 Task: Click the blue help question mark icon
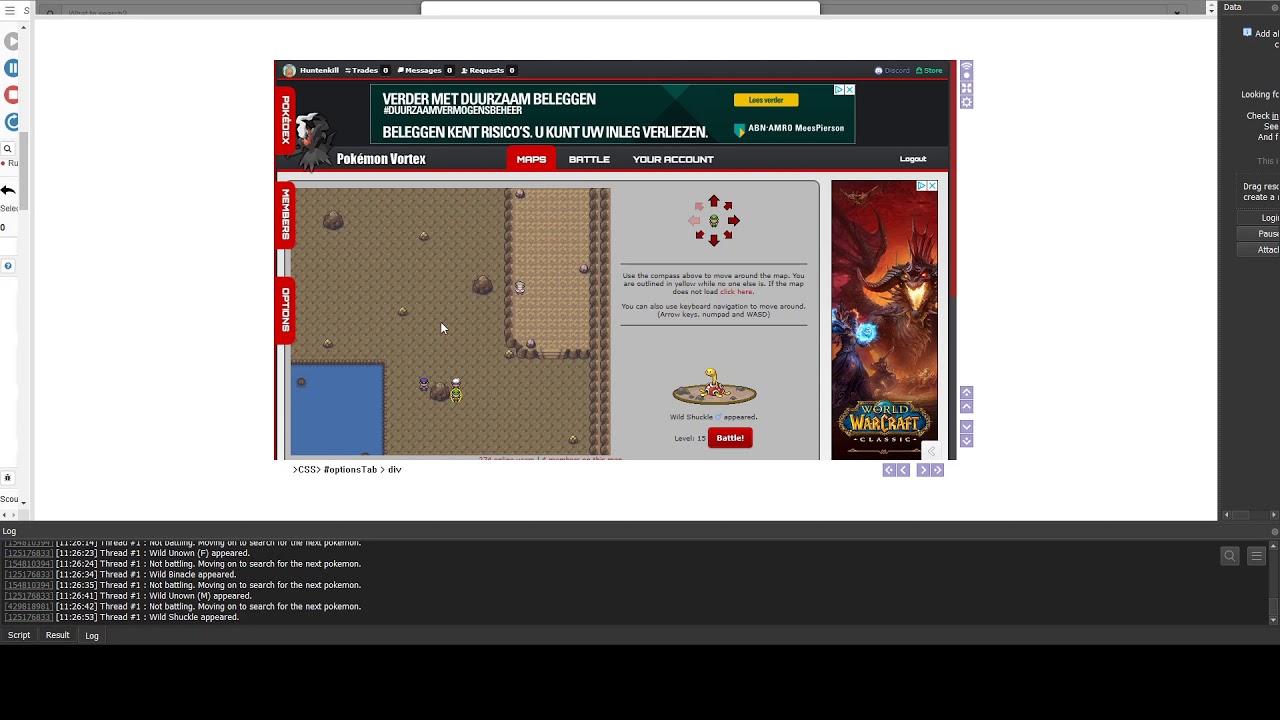[x=8, y=266]
